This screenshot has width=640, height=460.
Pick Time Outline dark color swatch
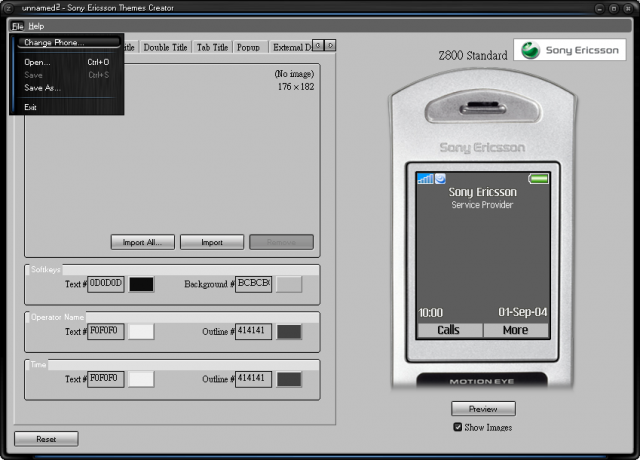coord(289,379)
